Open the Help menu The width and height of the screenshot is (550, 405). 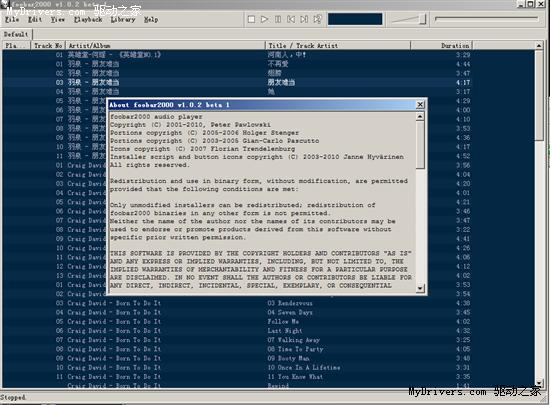(151, 20)
